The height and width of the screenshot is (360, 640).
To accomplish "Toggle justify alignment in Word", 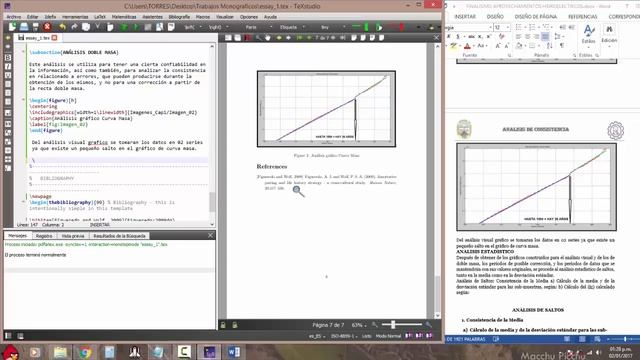I will 545,37.
